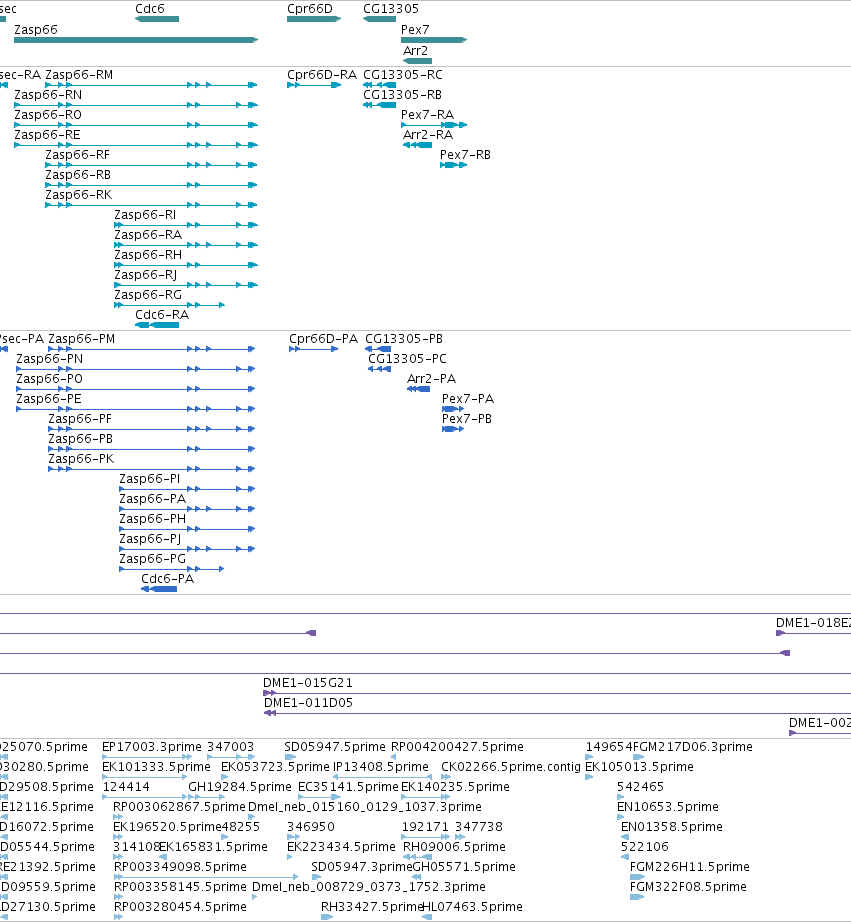Select clone DME1-011D05
851x922 pixels.
tap(557, 713)
